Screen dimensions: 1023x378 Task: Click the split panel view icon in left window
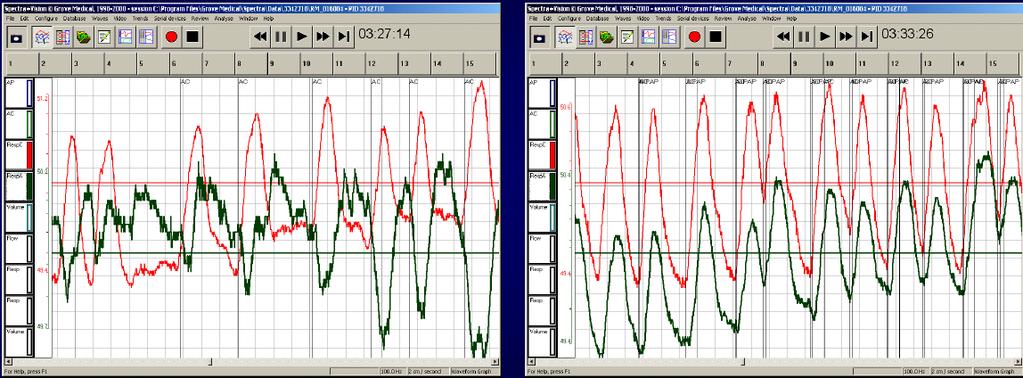pos(146,37)
